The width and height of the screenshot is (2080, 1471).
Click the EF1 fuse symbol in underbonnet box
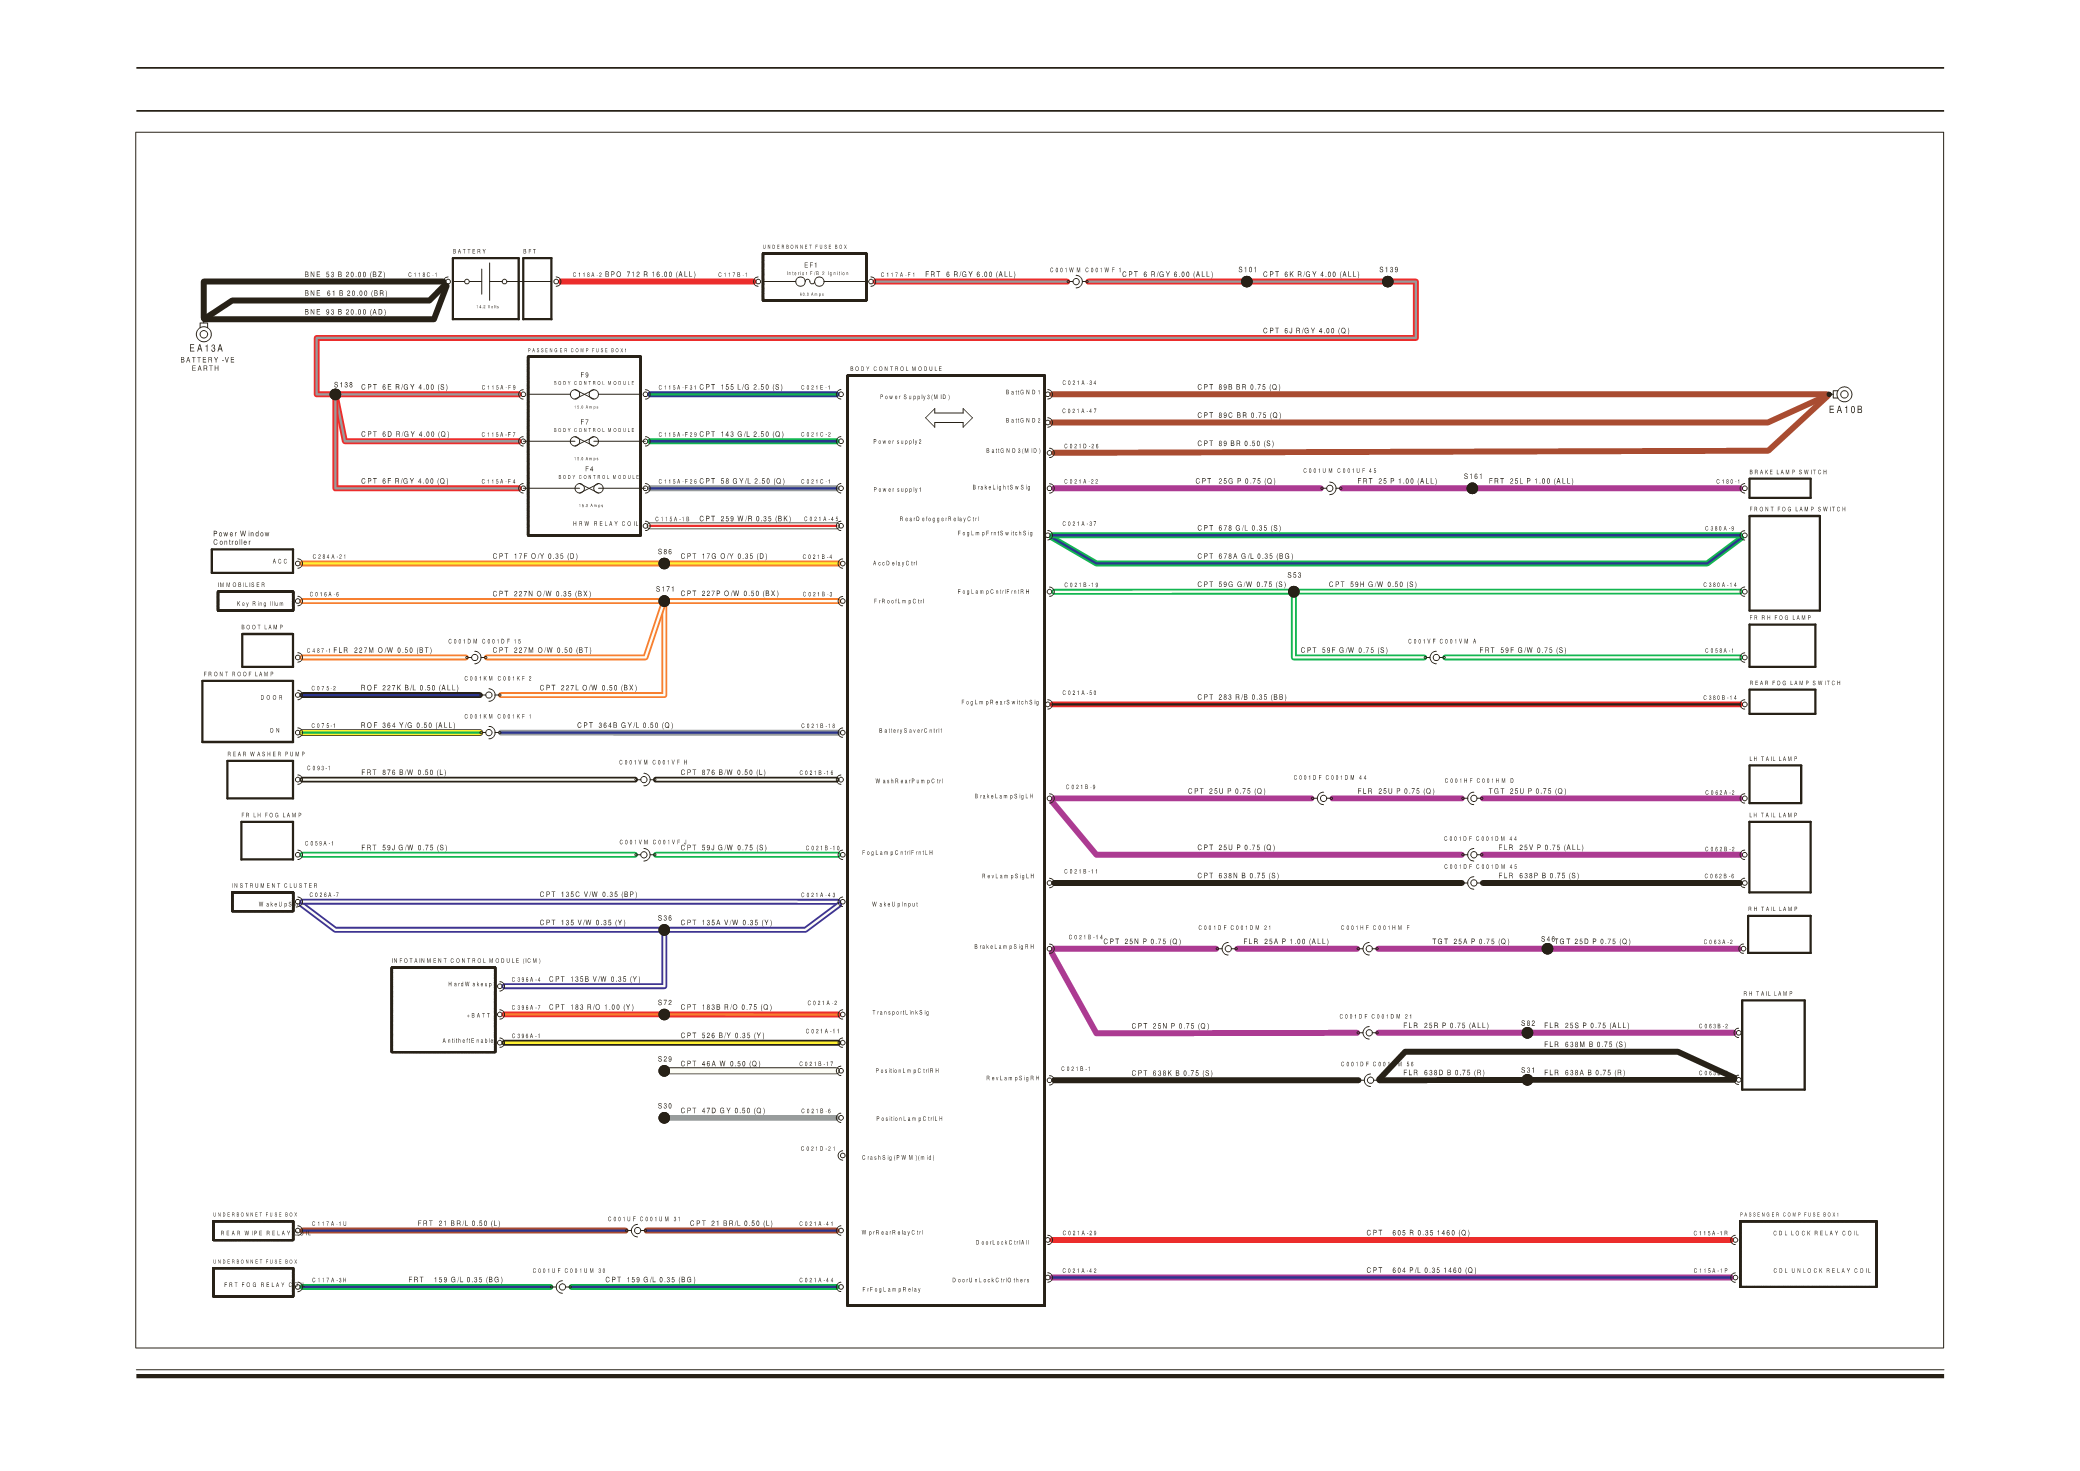(x=810, y=282)
